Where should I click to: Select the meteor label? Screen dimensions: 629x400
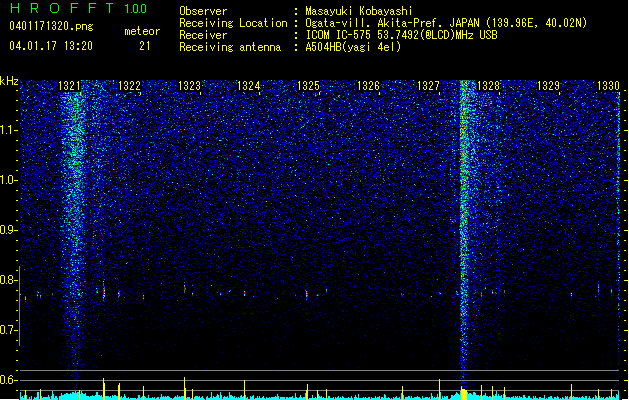coord(142,31)
